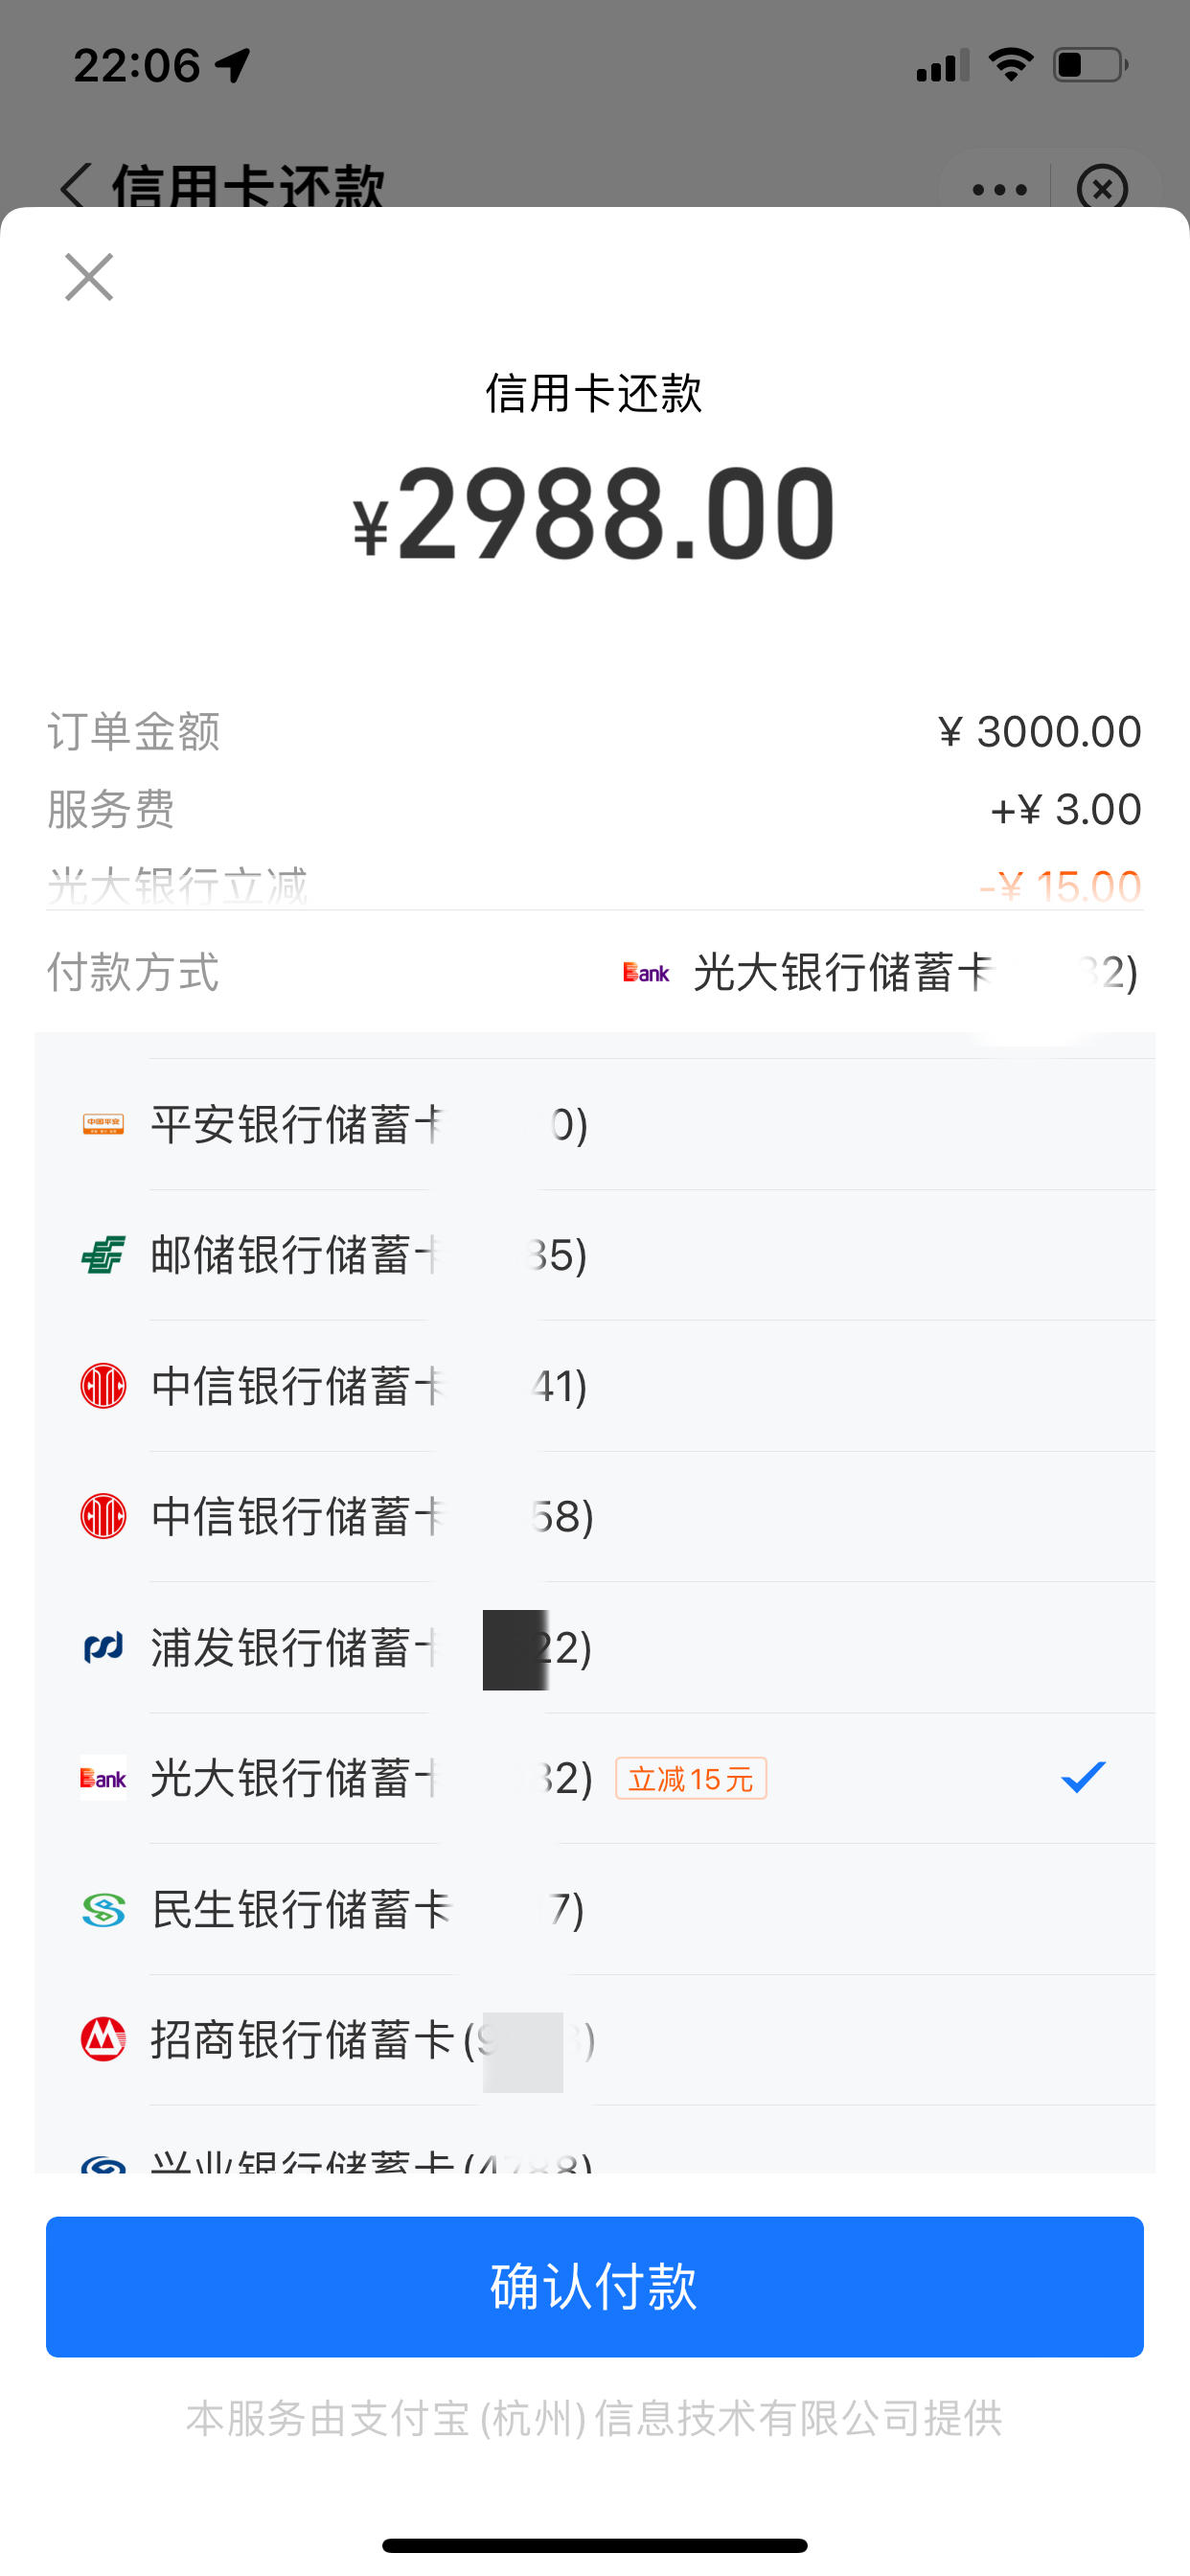This screenshot has height=2576, width=1190.
Task: Select 浦发银行储蓄卡 as payment card
Action: tap(595, 1647)
